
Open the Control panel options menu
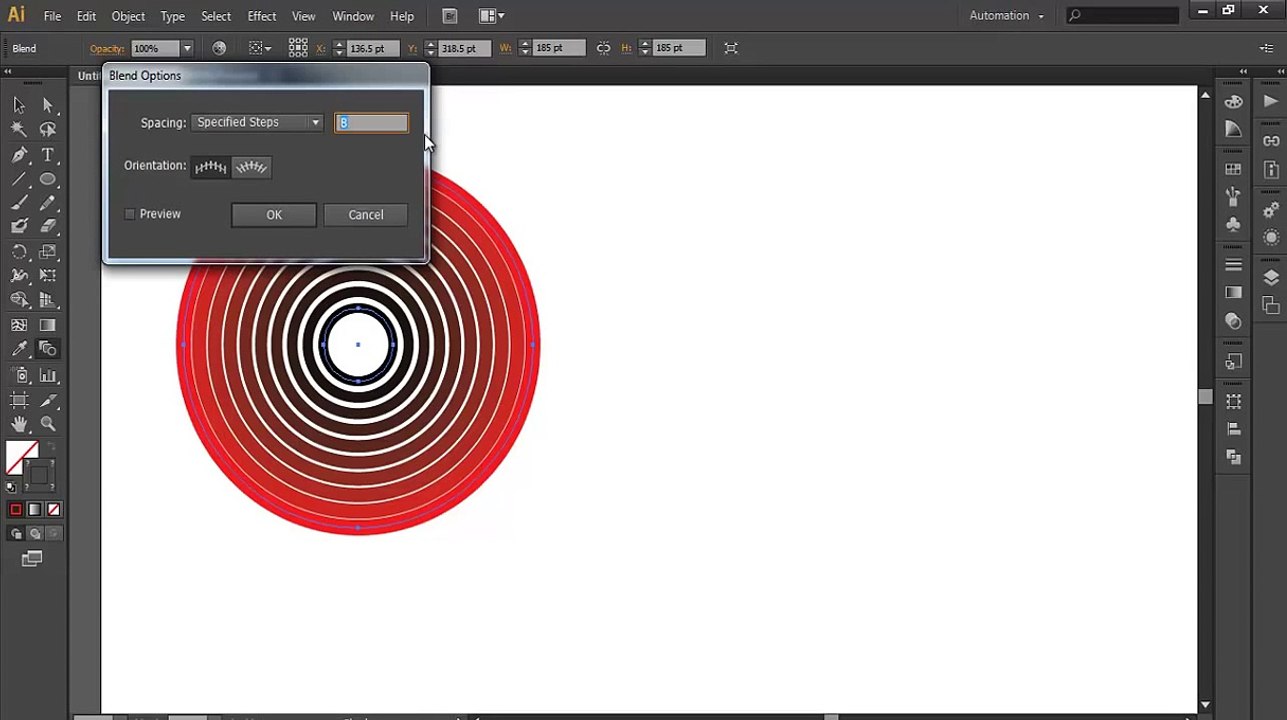tap(1268, 48)
